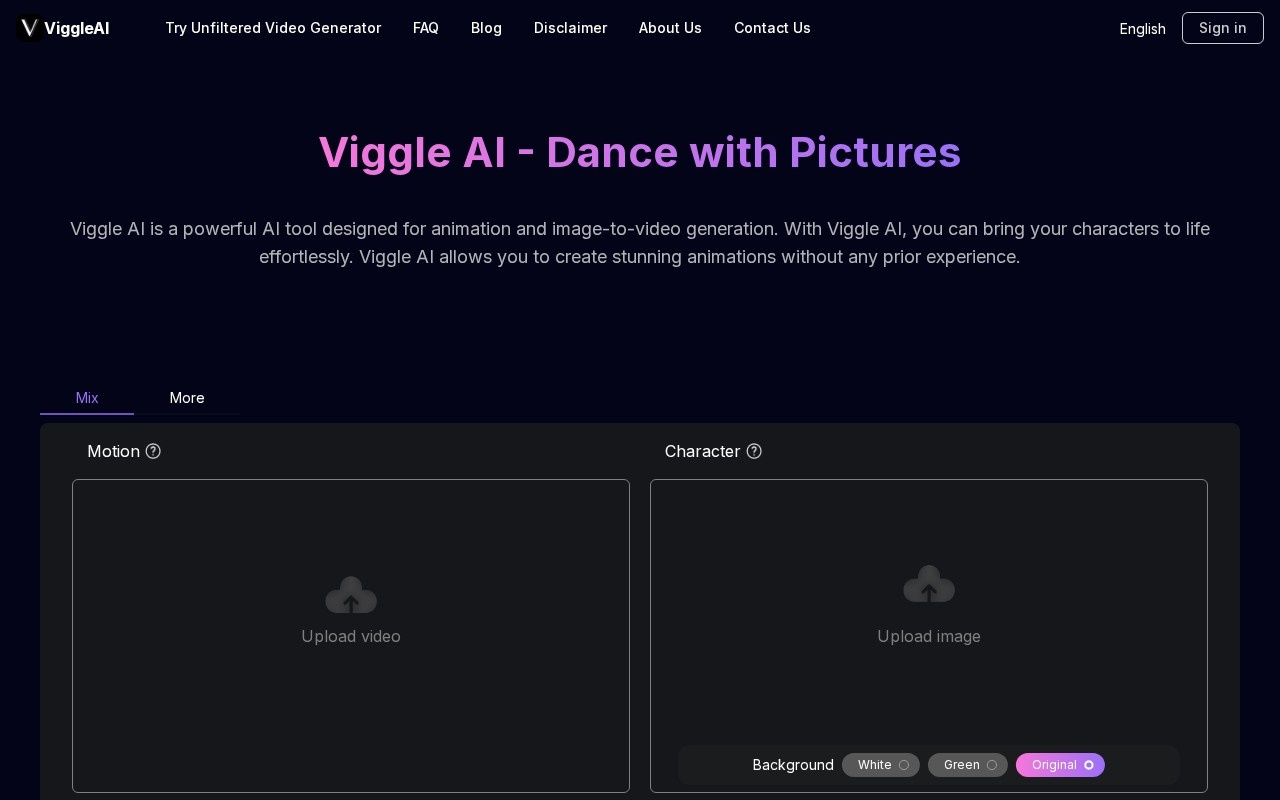Open the FAQ menu item
This screenshot has width=1280, height=800.
(x=426, y=28)
